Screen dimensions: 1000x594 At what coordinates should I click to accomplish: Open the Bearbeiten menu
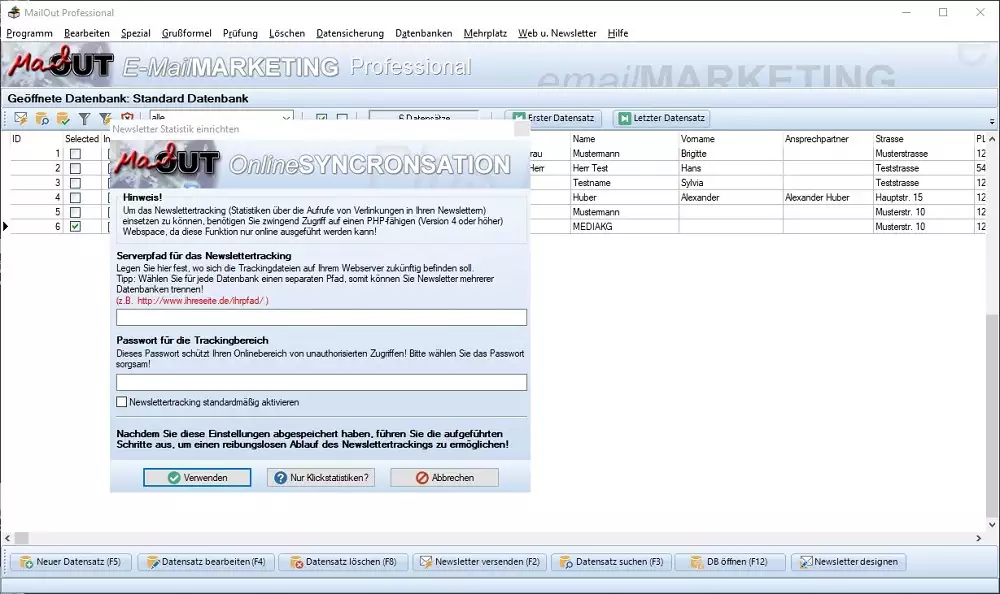87,33
